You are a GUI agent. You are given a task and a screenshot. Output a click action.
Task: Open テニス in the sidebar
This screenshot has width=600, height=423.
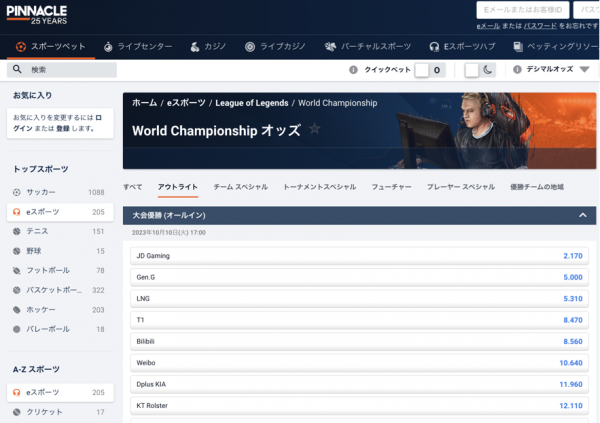[60, 231]
